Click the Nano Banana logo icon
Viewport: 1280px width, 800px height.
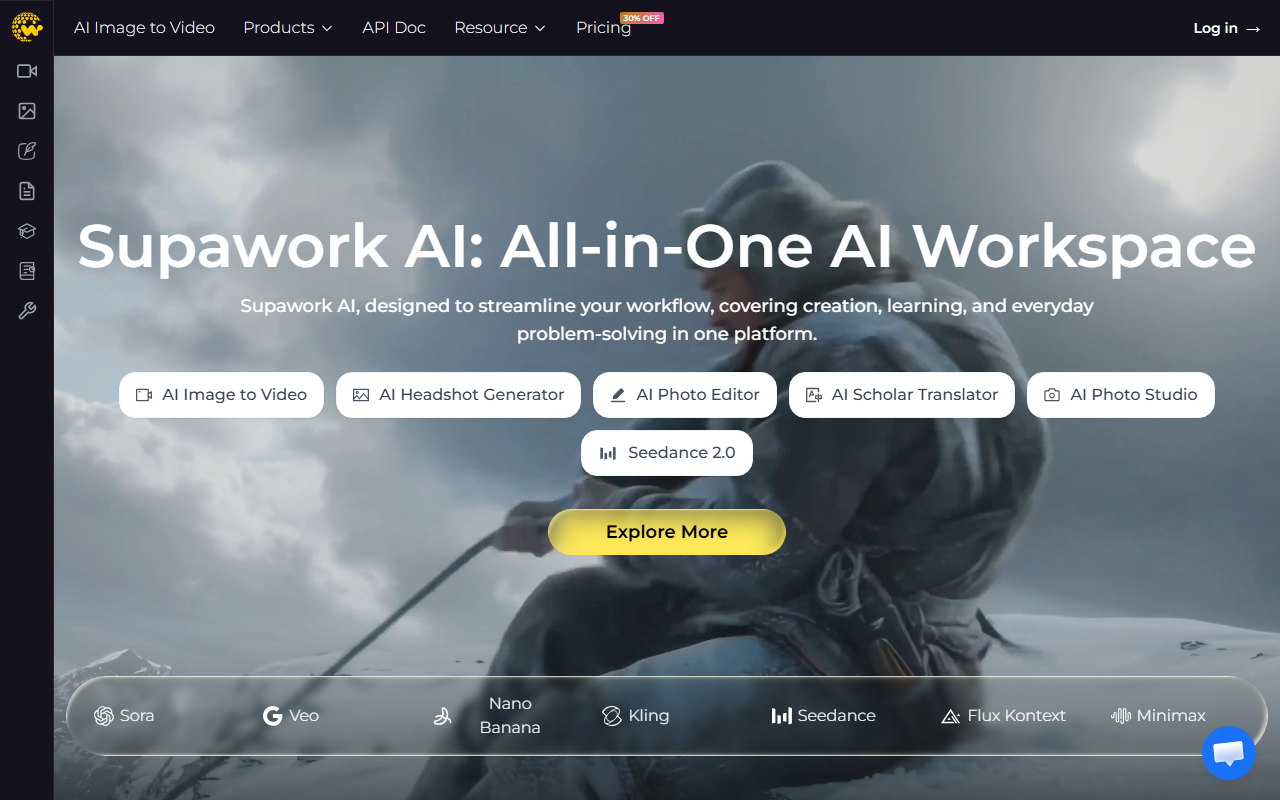point(443,716)
